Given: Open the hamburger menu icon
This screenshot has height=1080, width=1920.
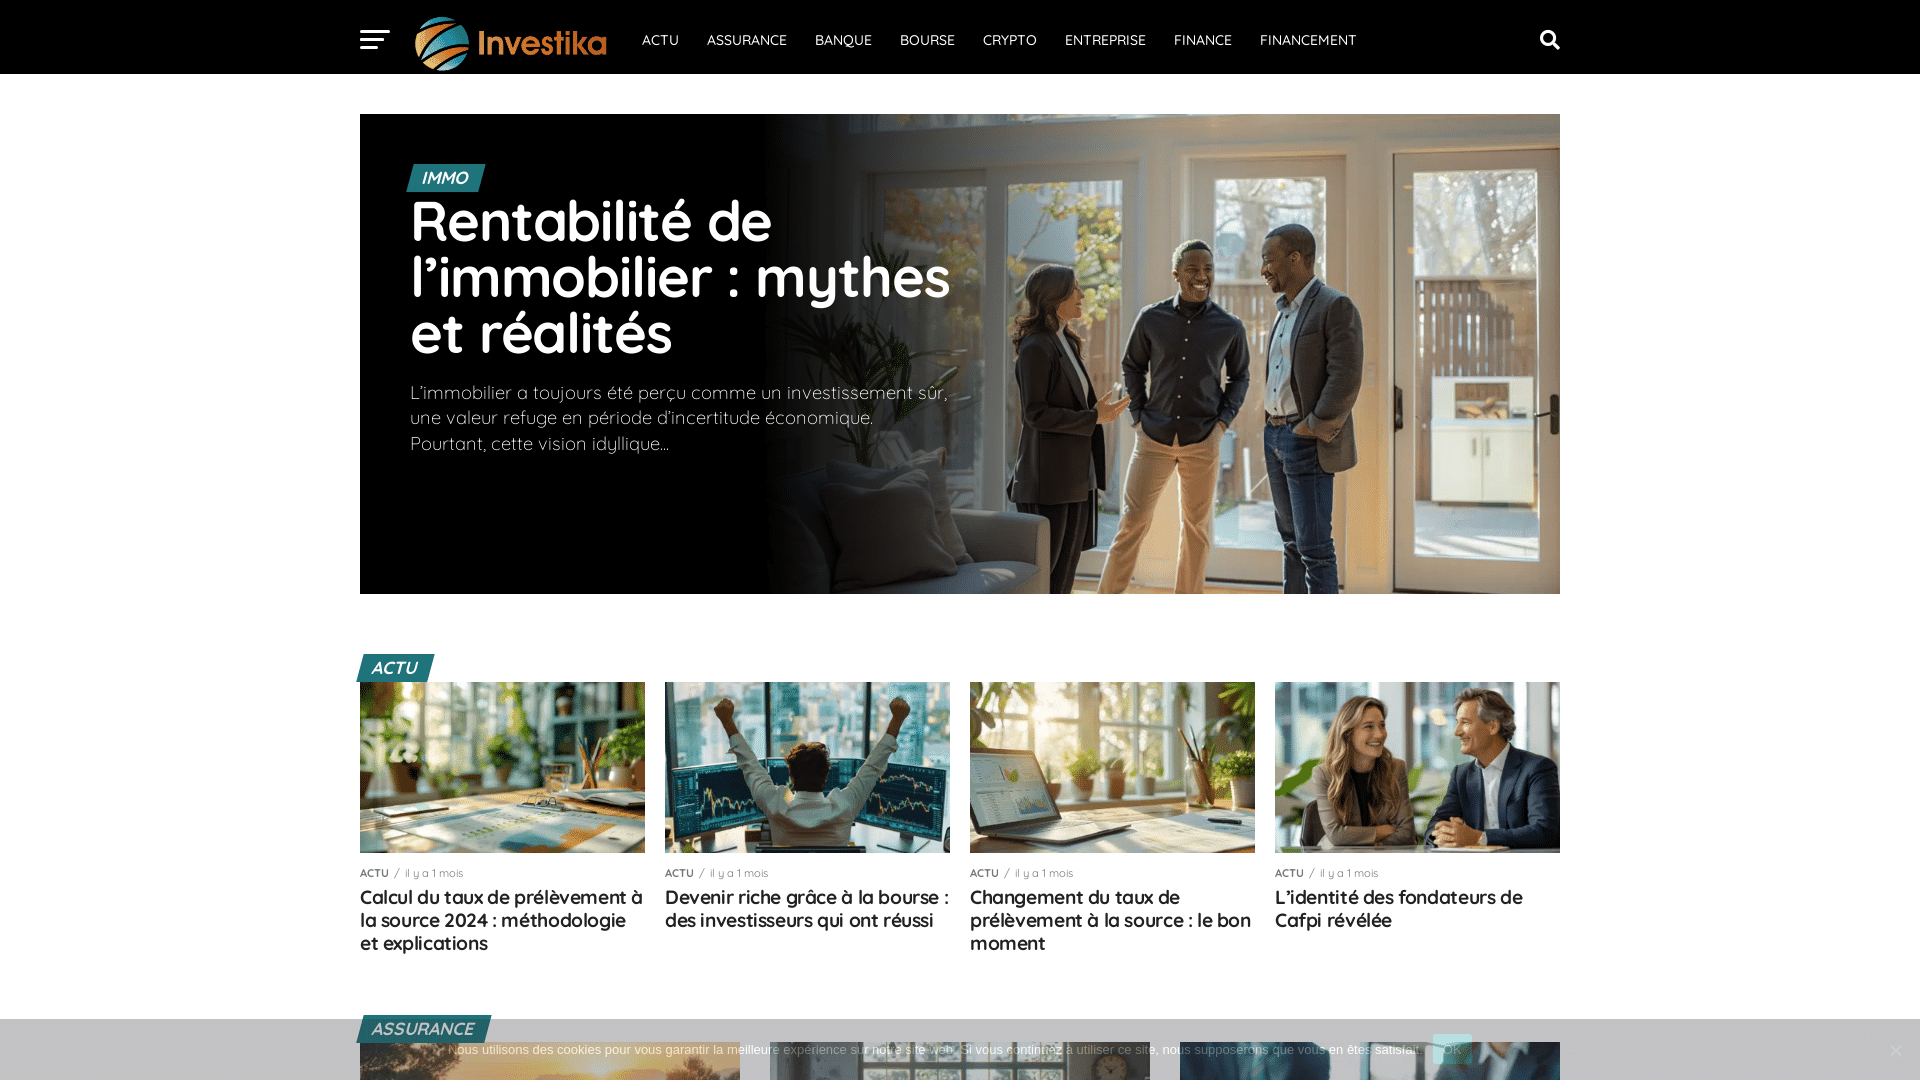Looking at the screenshot, I should point(375,40).
